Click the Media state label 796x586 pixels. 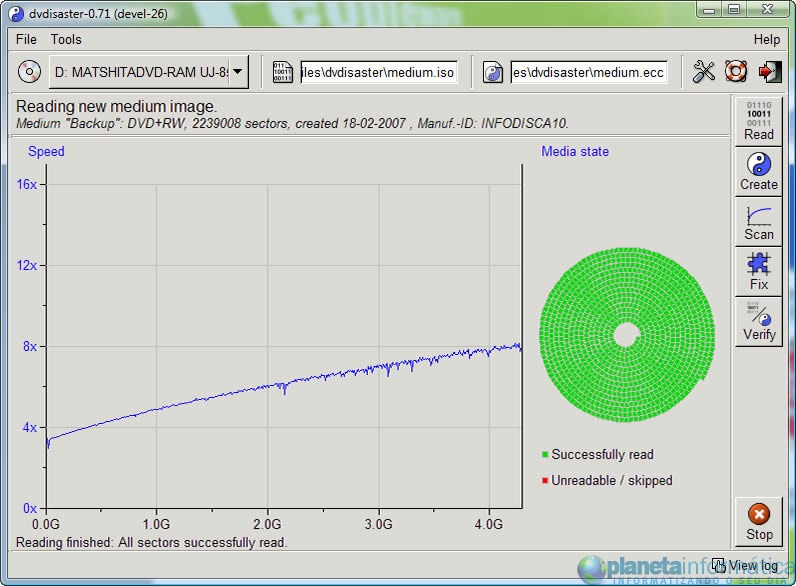(575, 151)
